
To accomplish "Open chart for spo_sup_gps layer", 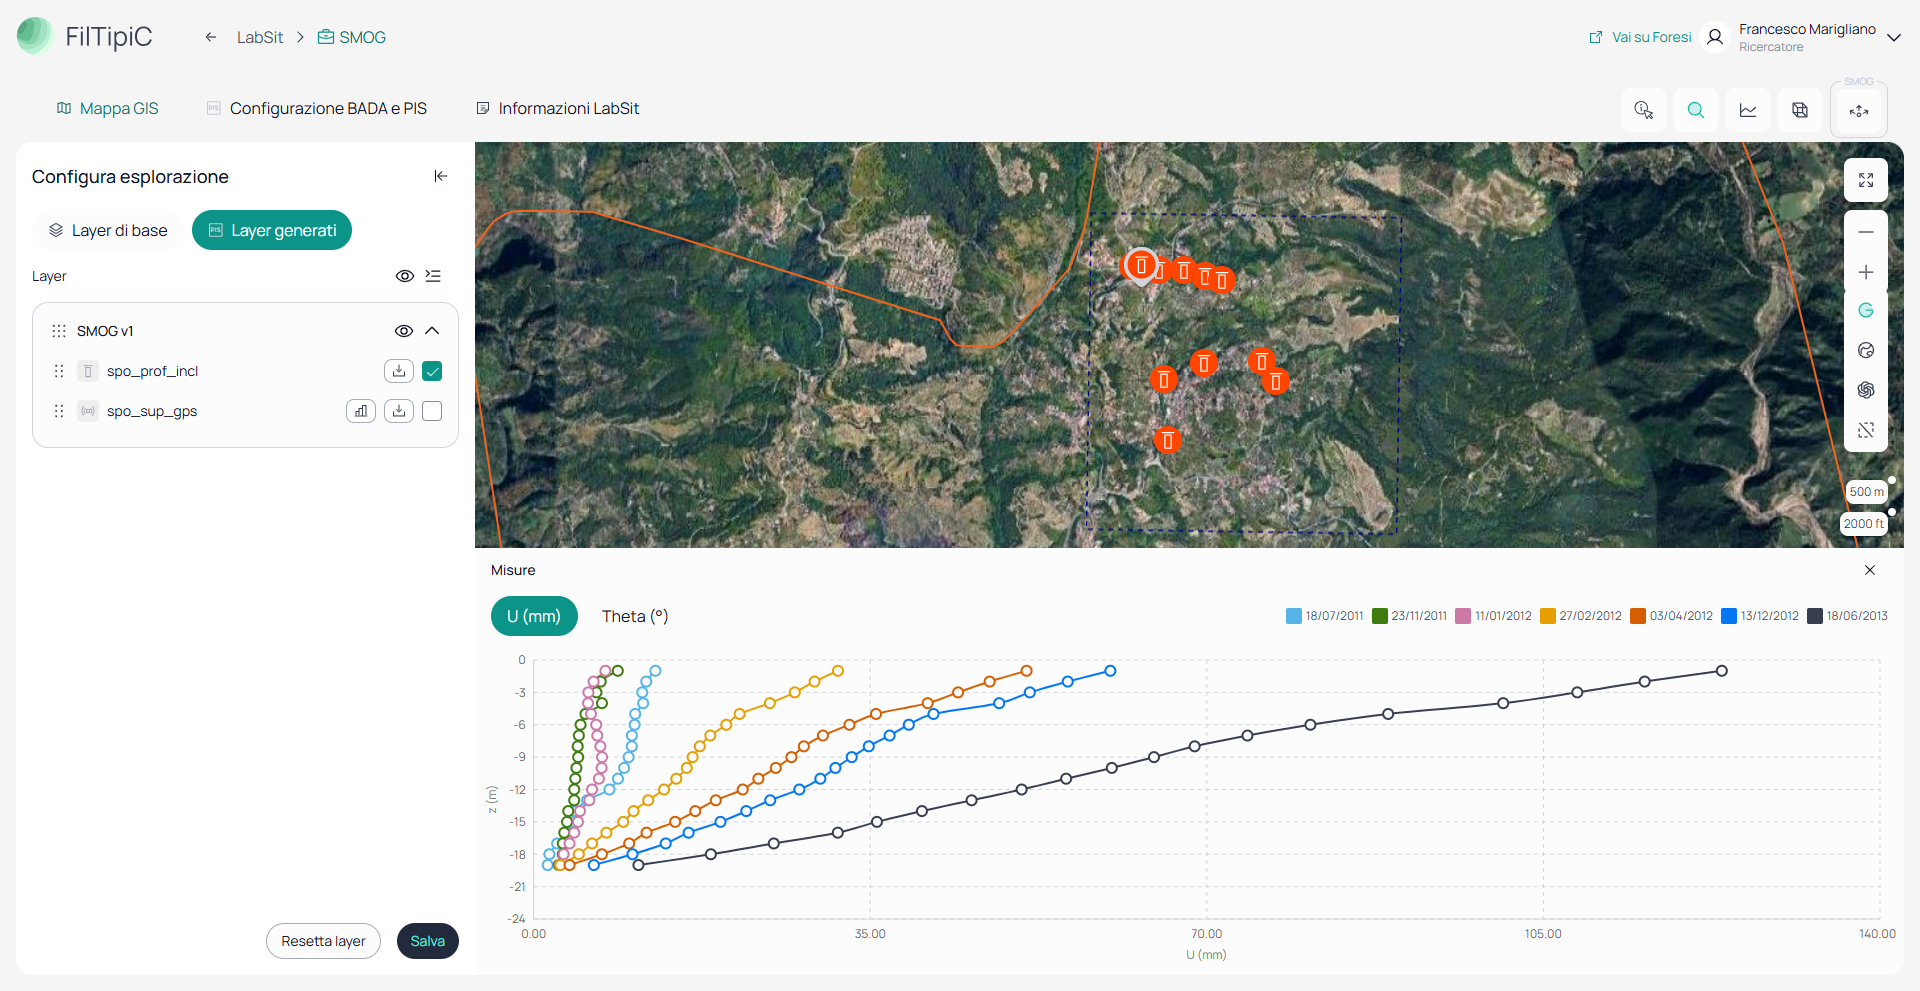I will click(361, 411).
